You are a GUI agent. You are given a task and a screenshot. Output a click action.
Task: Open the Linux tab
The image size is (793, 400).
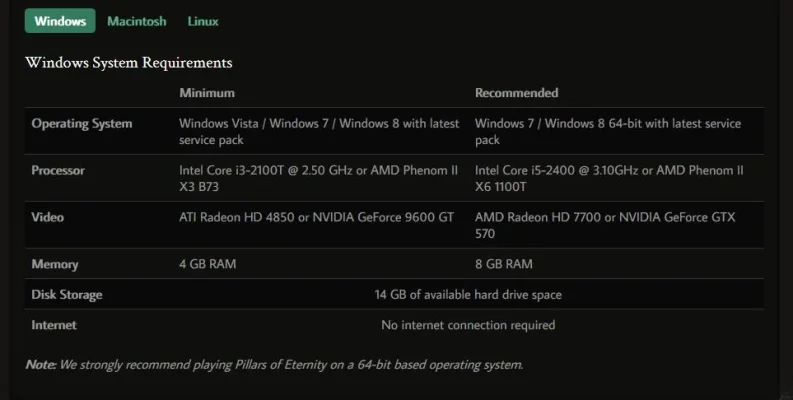coord(203,21)
